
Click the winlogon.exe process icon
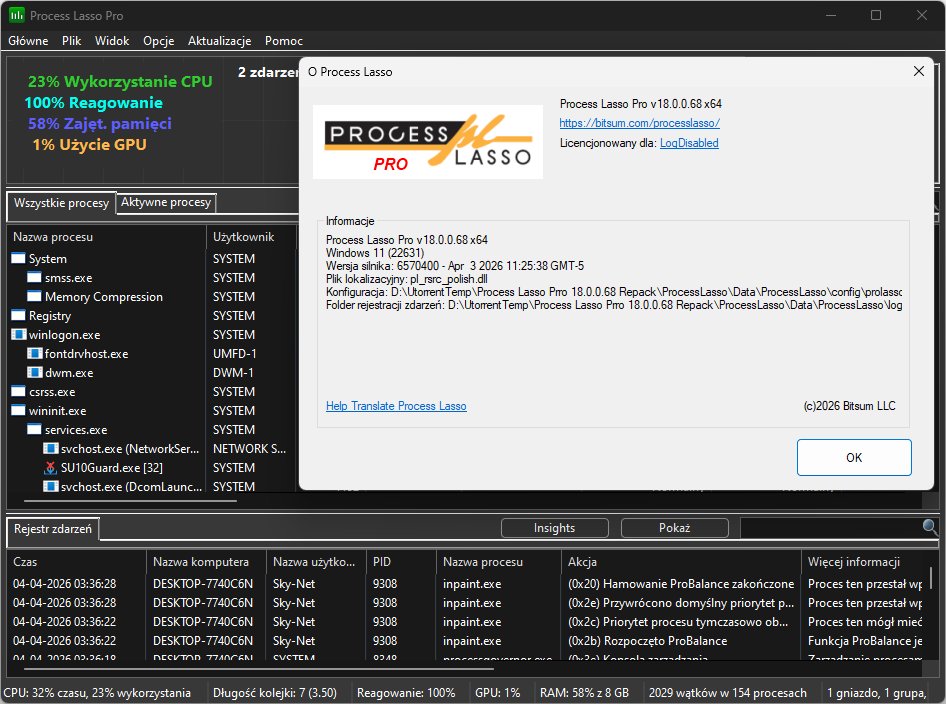(19, 334)
